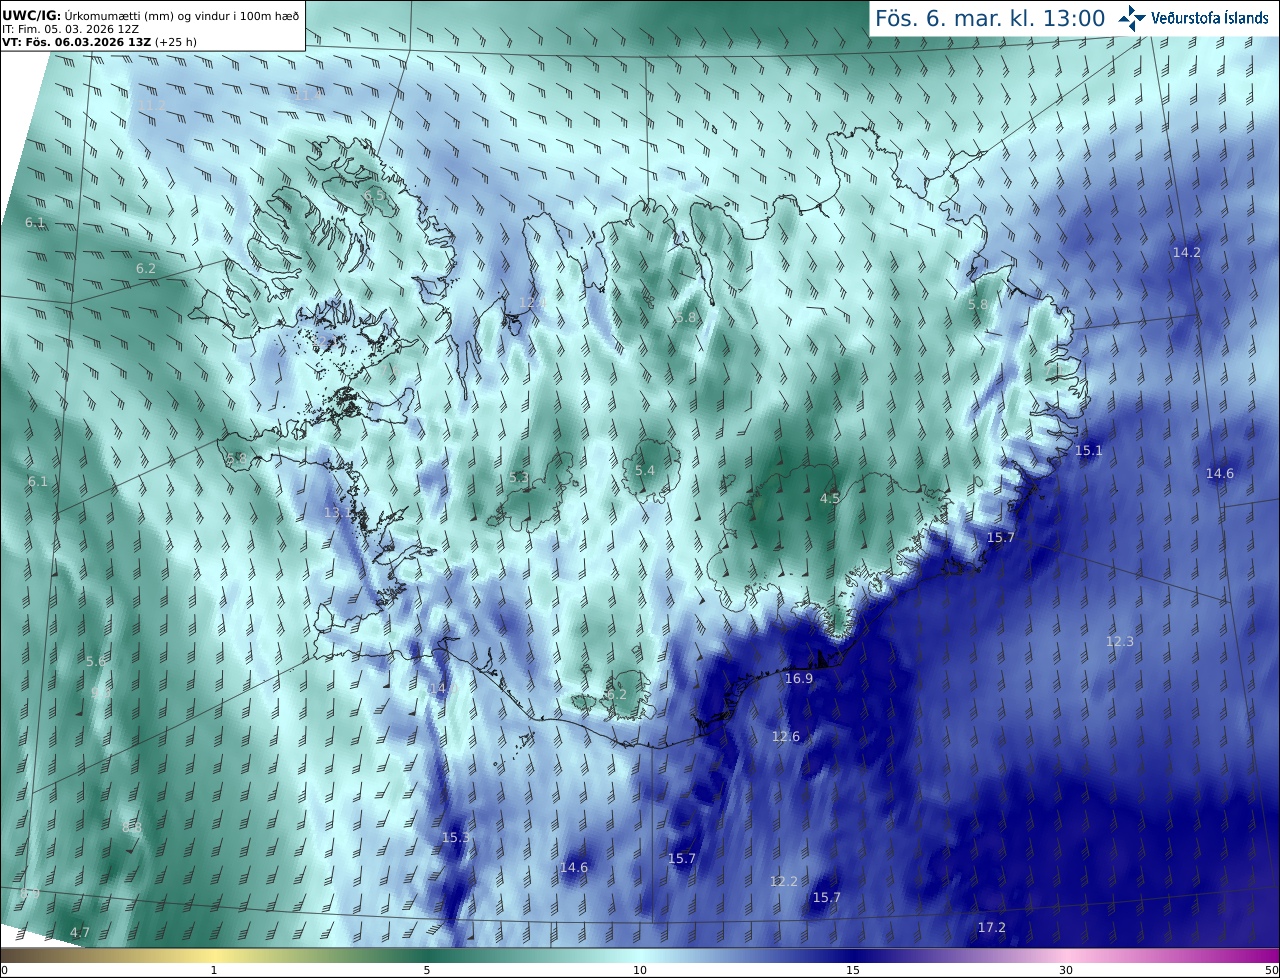Click the 5 tick on the colour scale
This screenshot has height=978, width=1280.
(427, 970)
